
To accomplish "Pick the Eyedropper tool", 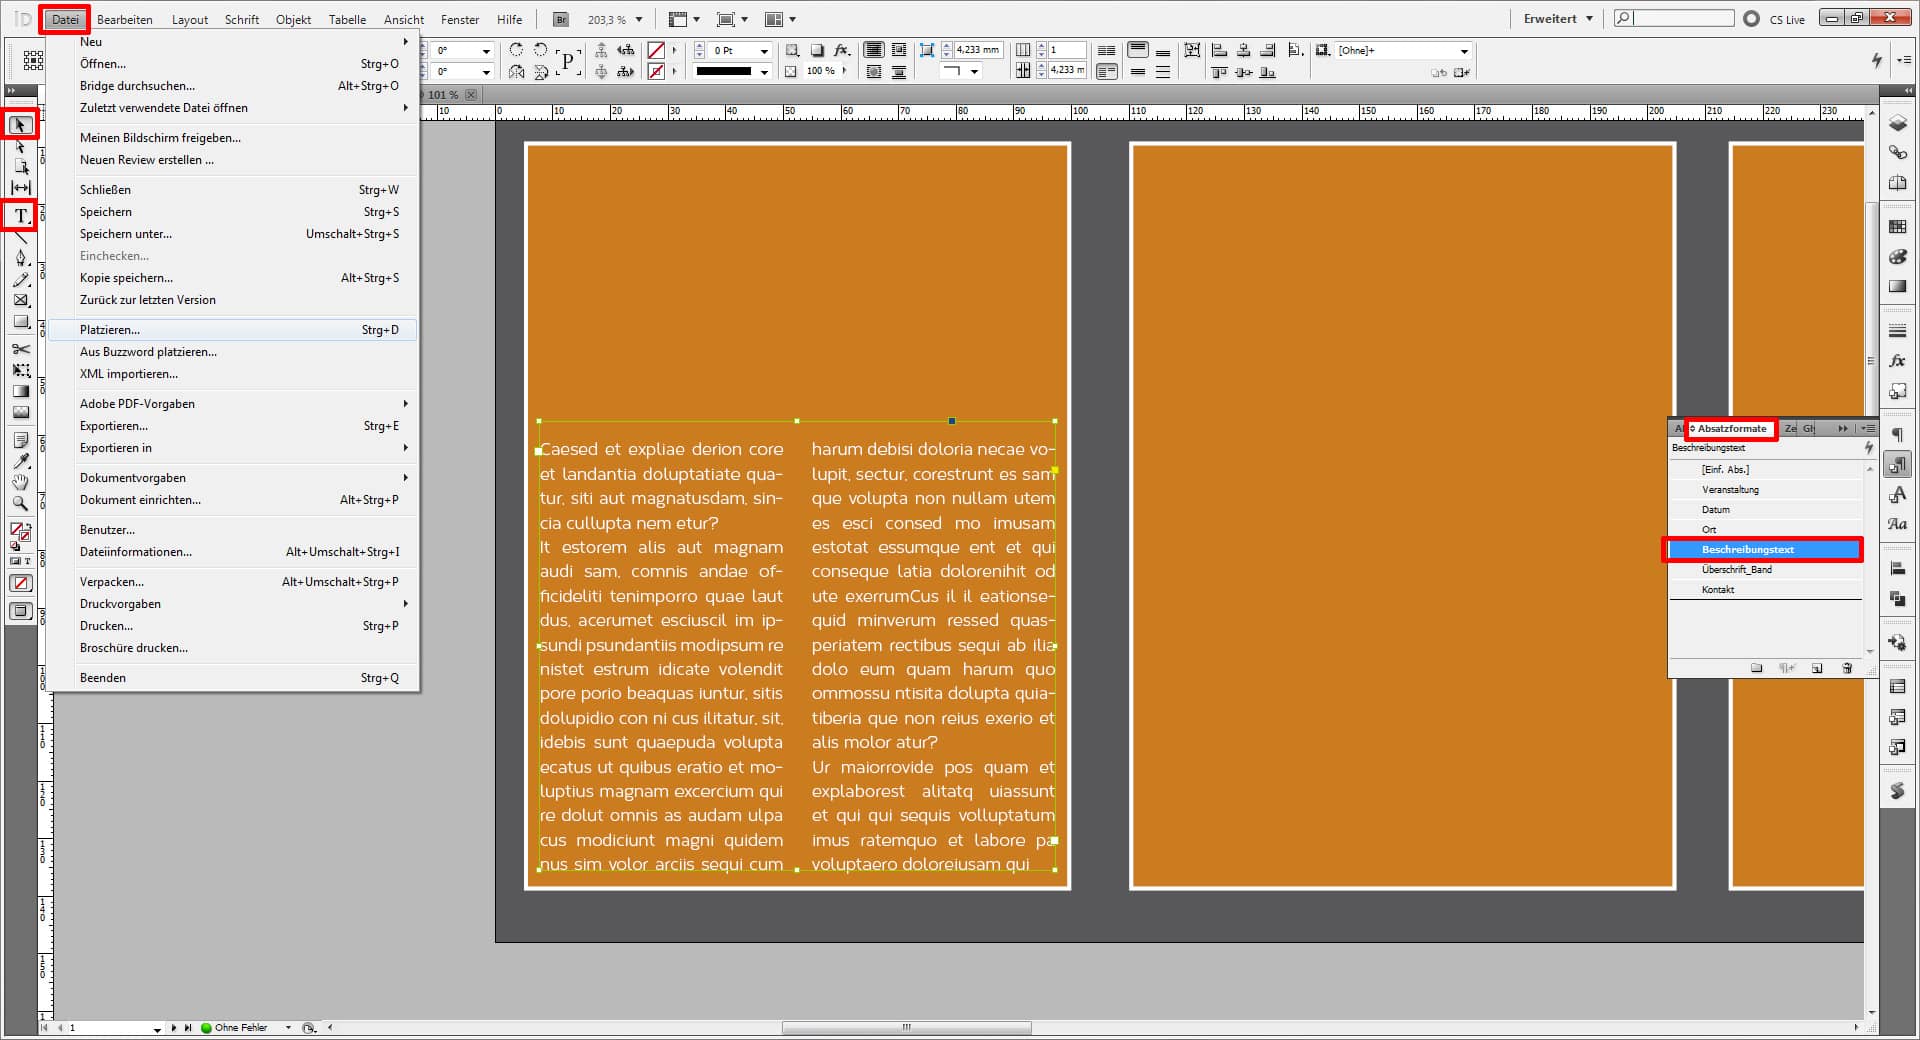I will (20, 461).
